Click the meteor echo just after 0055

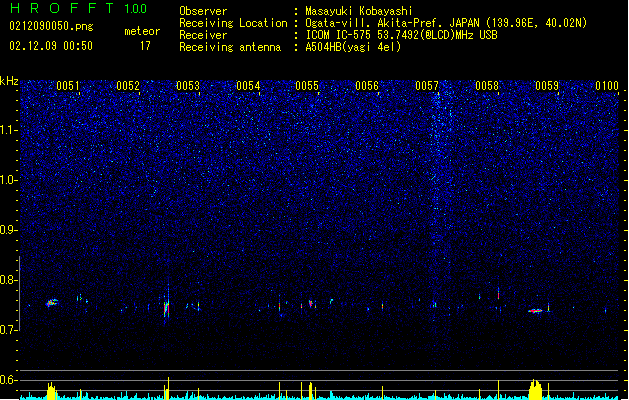tap(310, 304)
